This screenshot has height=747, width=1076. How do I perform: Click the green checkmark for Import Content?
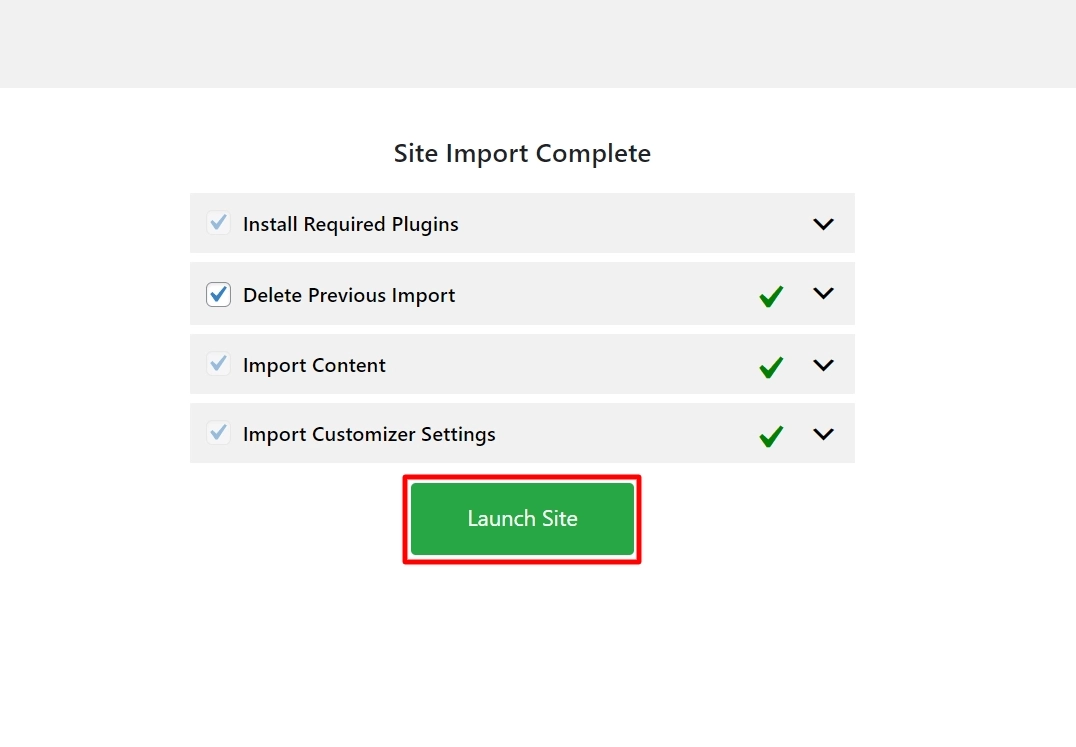(x=770, y=367)
